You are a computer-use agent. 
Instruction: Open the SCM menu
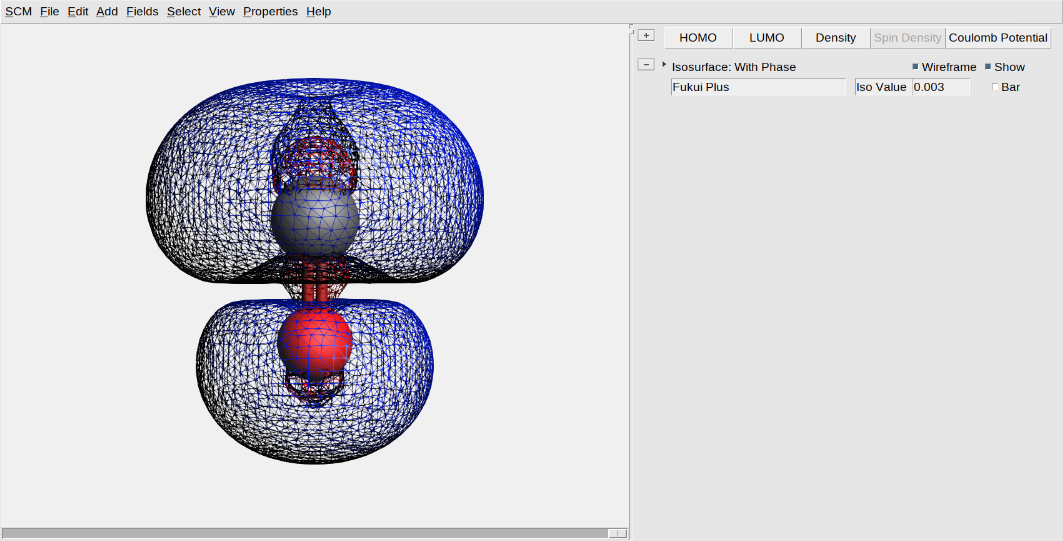(18, 11)
